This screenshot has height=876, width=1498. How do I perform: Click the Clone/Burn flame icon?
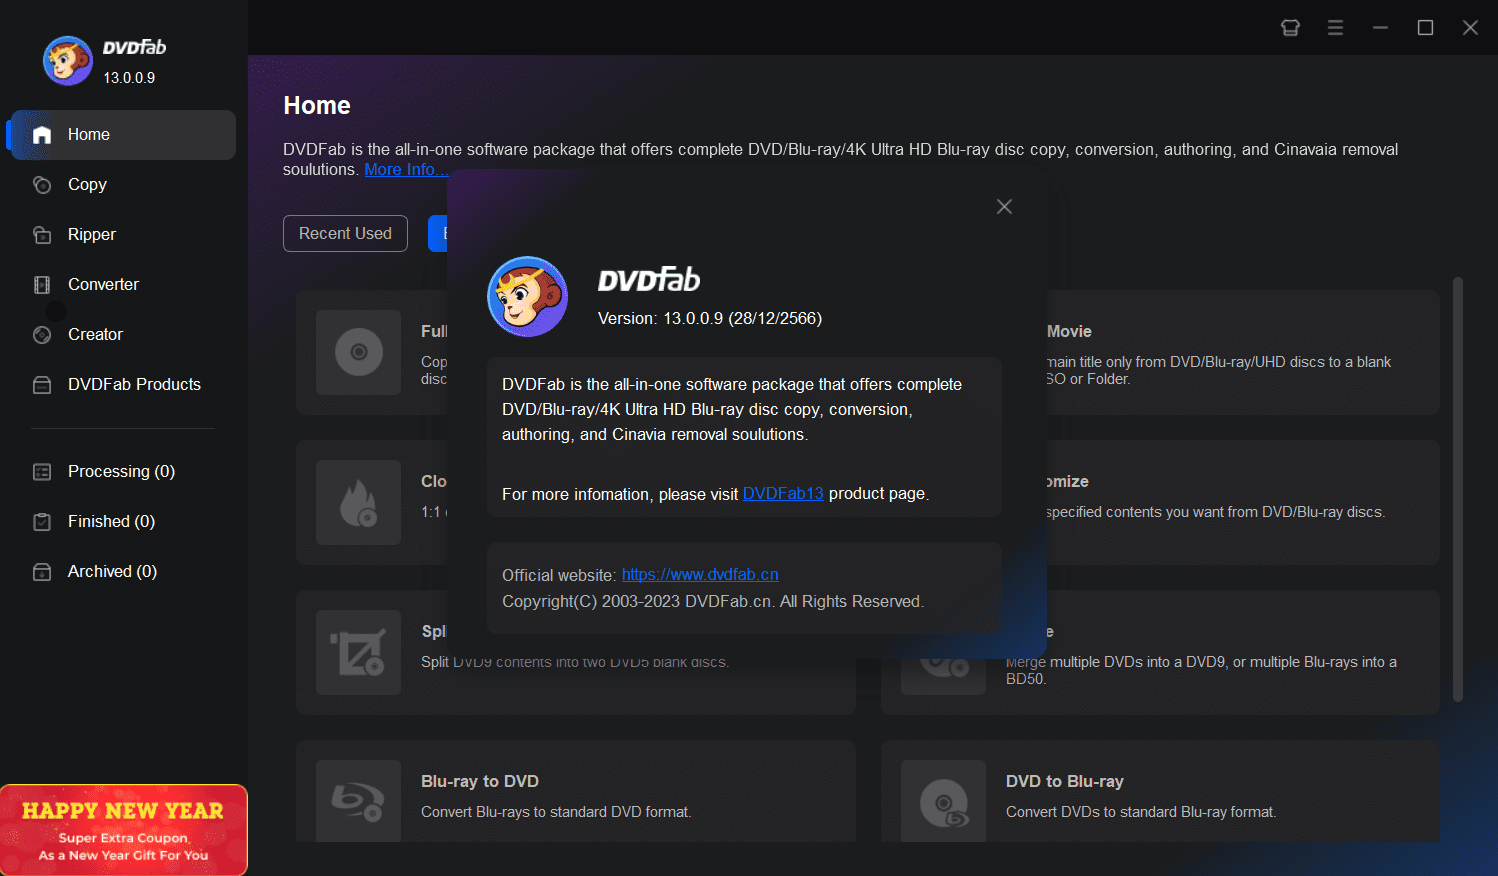(x=359, y=502)
